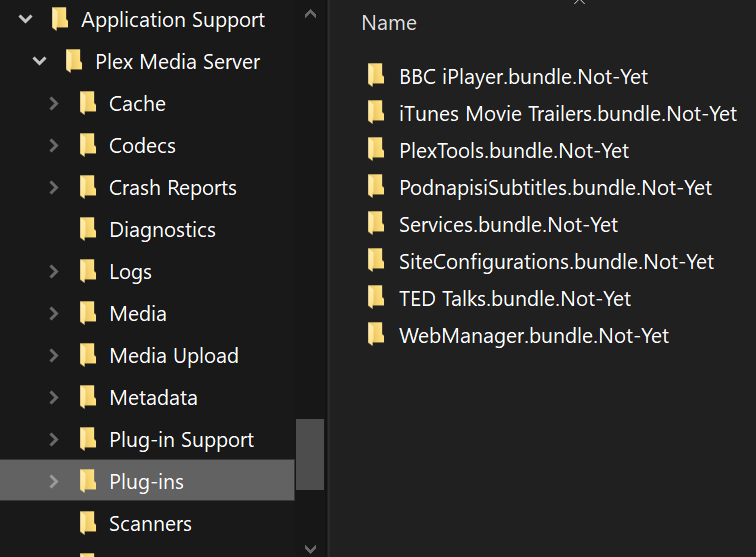This screenshot has width=756, height=557.
Task: Click the TED Talks bundle folder icon
Action: [x=376, y=298]
